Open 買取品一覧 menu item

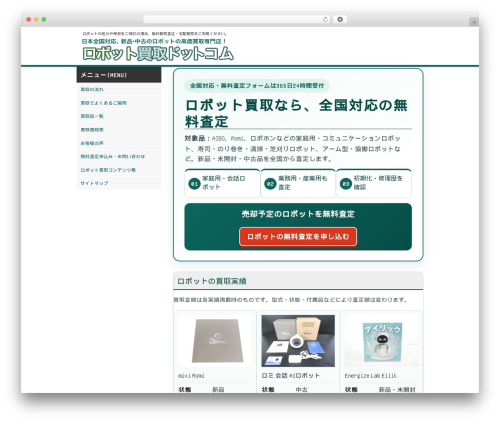119,116
